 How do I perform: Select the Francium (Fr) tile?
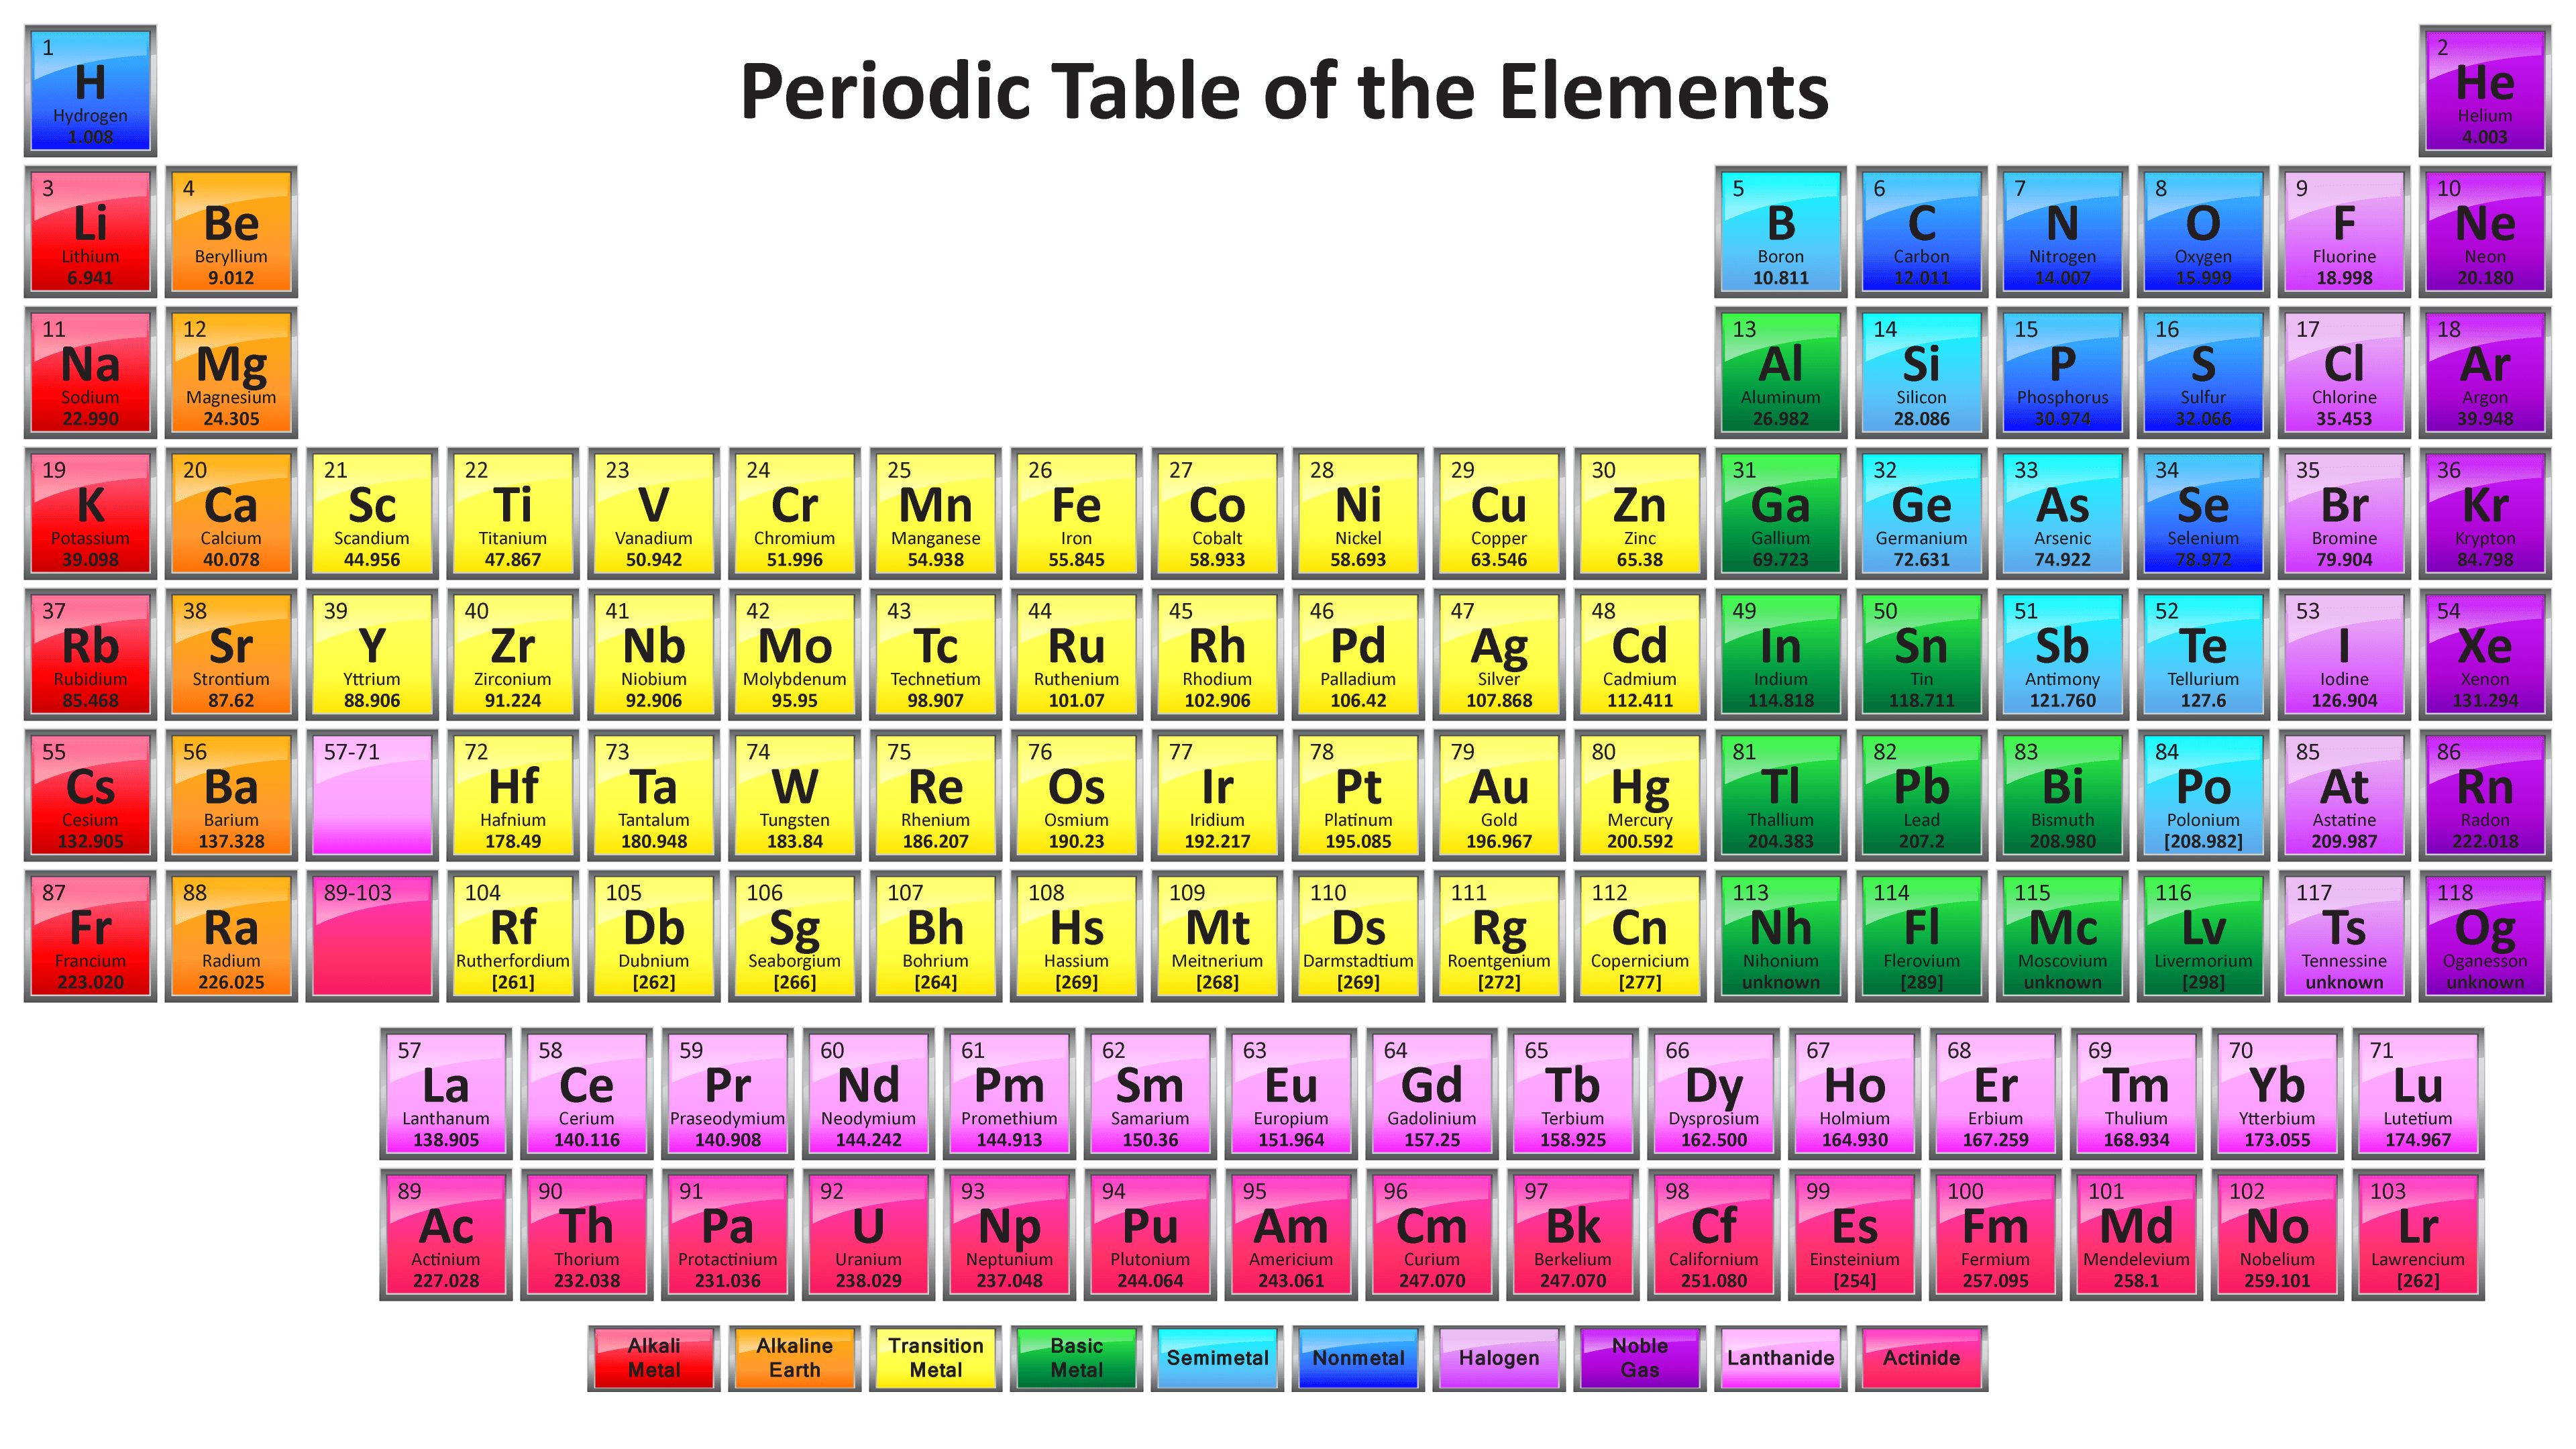click(x=90, y=937)
